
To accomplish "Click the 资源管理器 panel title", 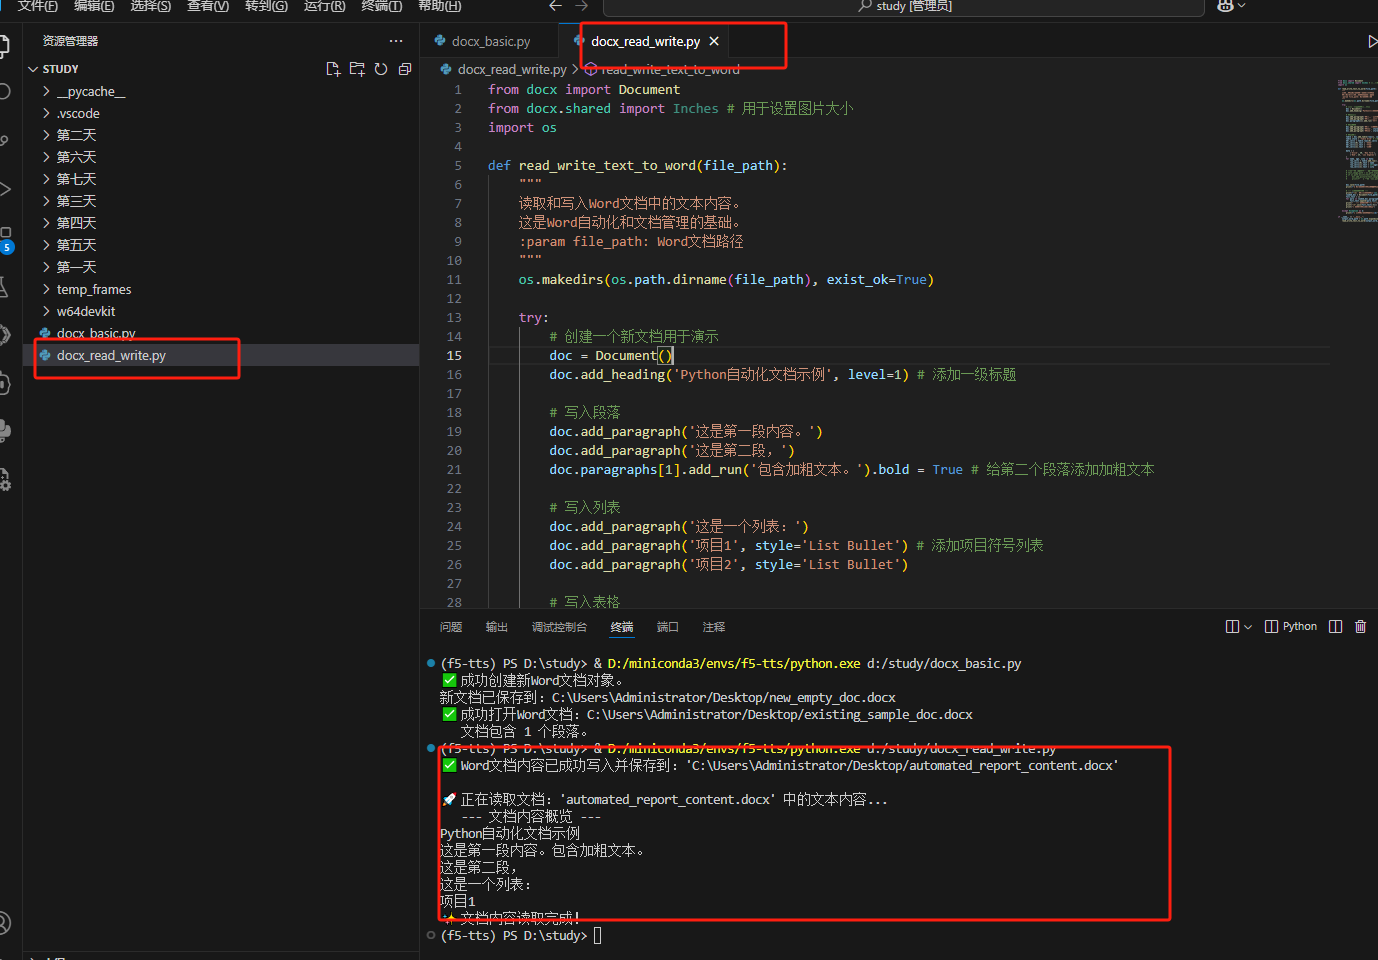I will click(70, 41).
